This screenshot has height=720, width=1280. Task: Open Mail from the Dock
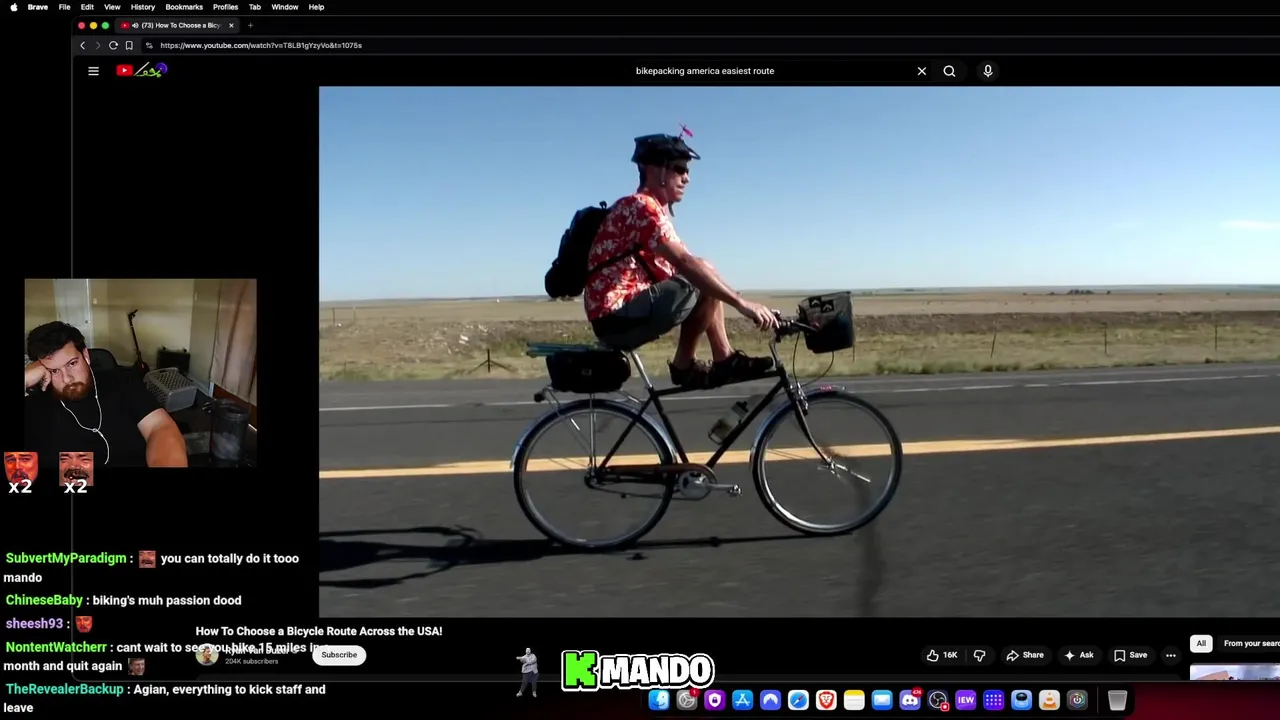882,700
